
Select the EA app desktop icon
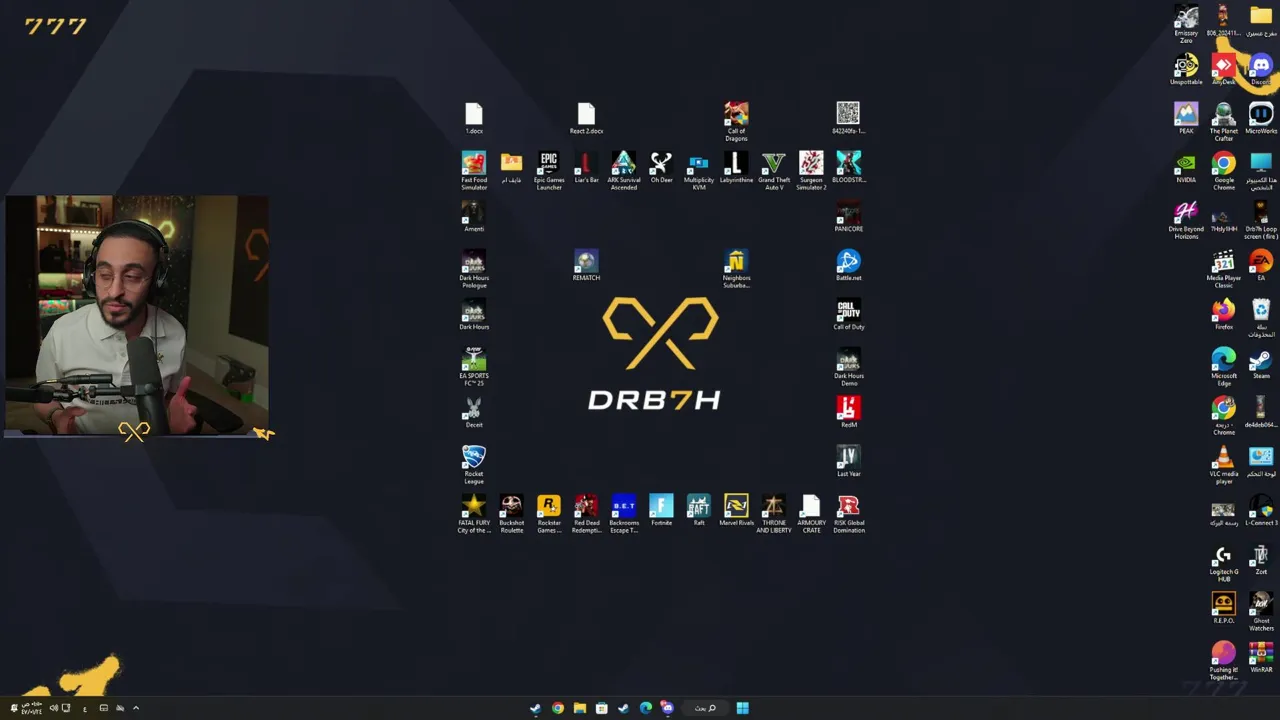click(1261, 265)
